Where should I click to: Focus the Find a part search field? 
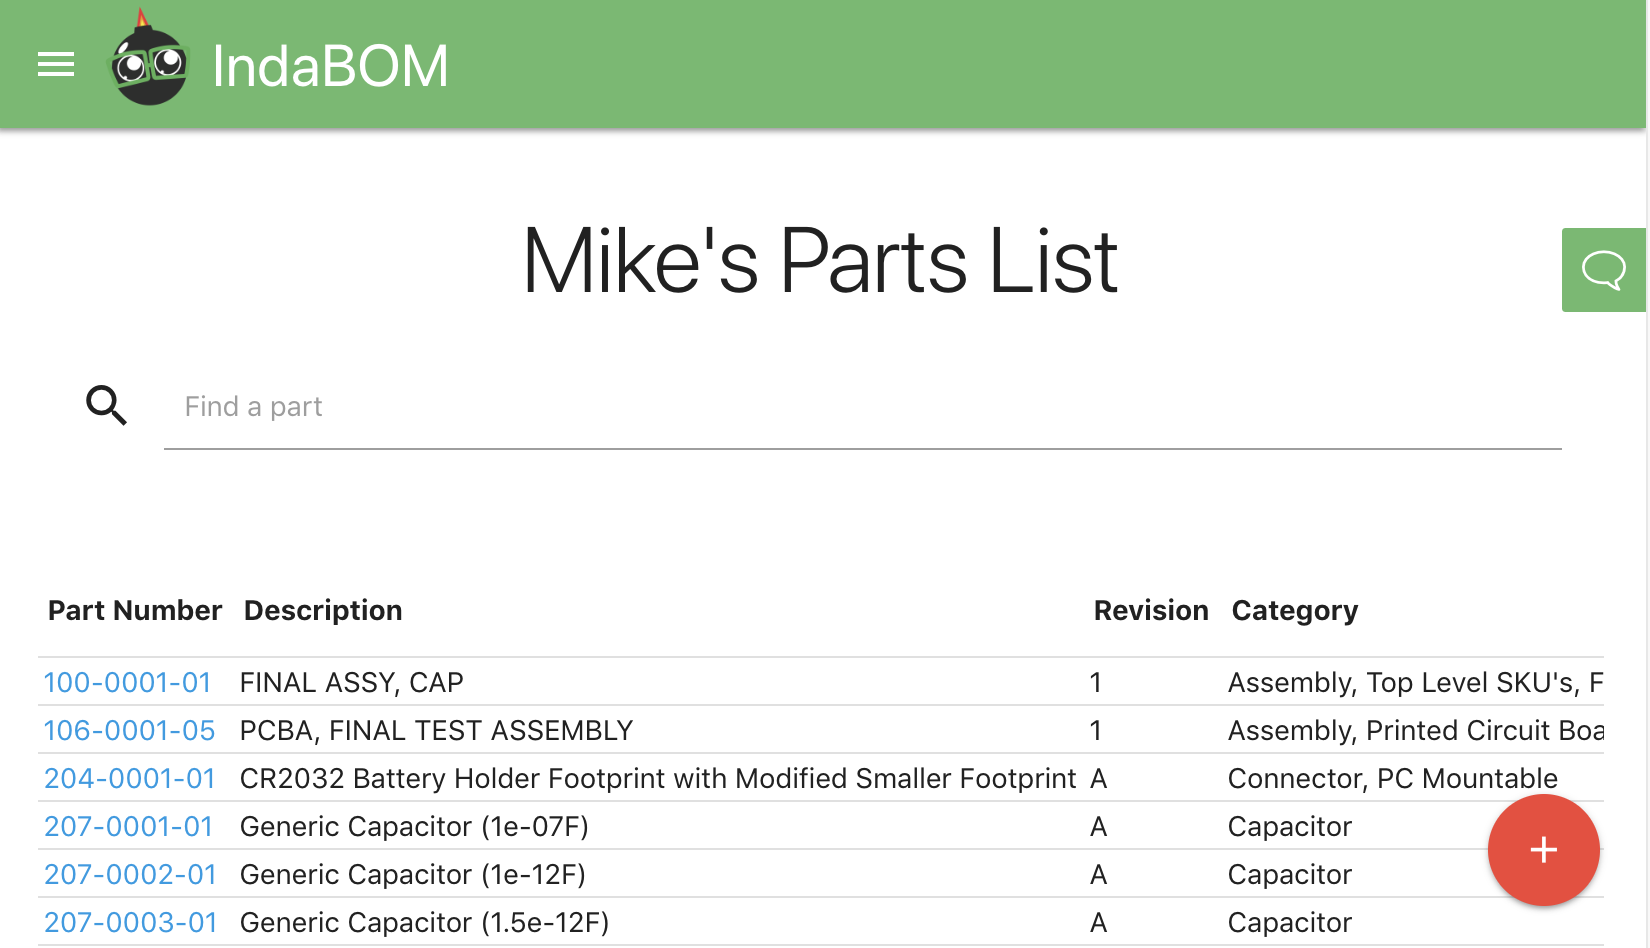pyautogui.click(x=862, y=407)
